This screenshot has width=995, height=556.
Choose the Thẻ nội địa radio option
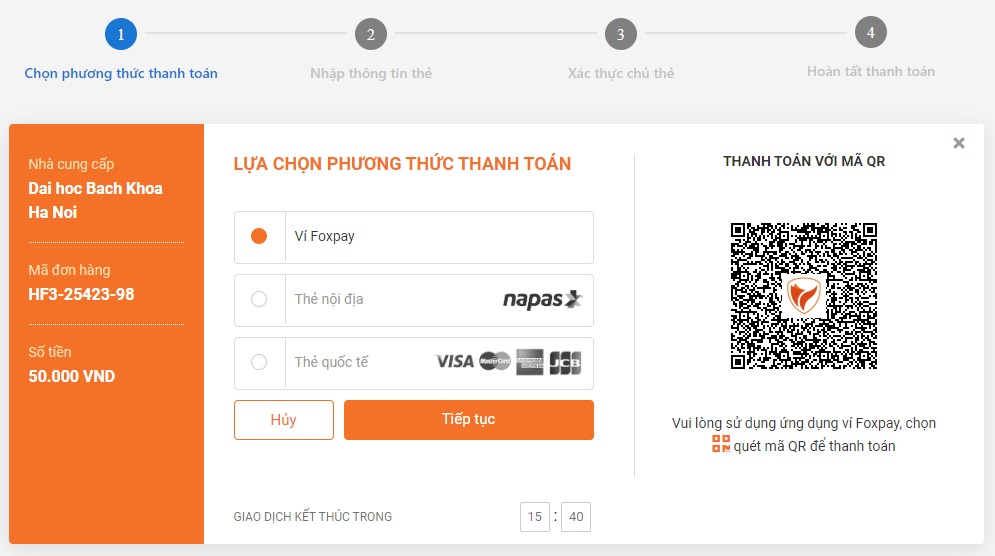pyautogui.click(x=259, y=299)
